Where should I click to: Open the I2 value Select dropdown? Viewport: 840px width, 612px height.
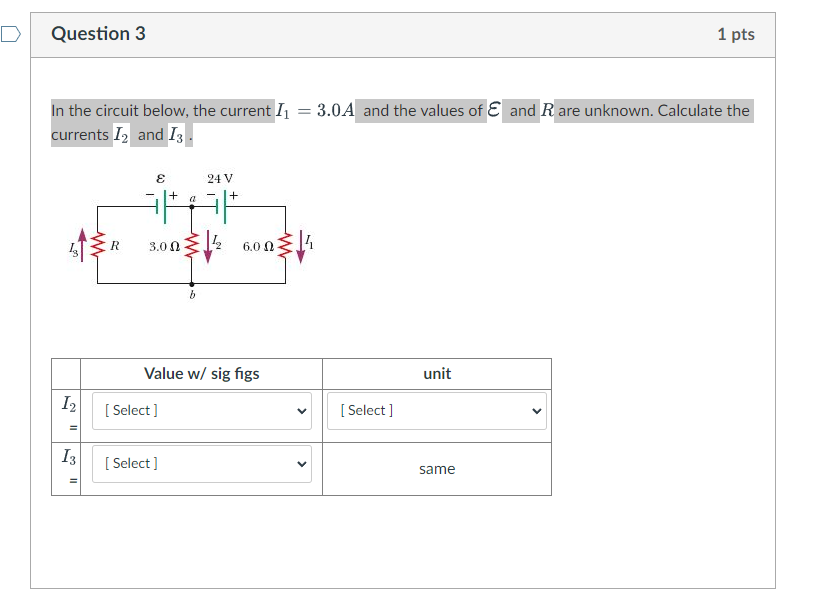point(201,411)
